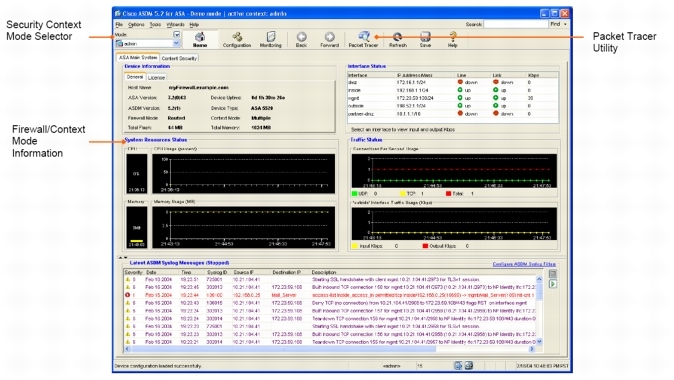Viewport: 674px width, 380px height.
Task: Click the IP Address/Mask column header
Action: pyautogui.click(x=426, y=75)
